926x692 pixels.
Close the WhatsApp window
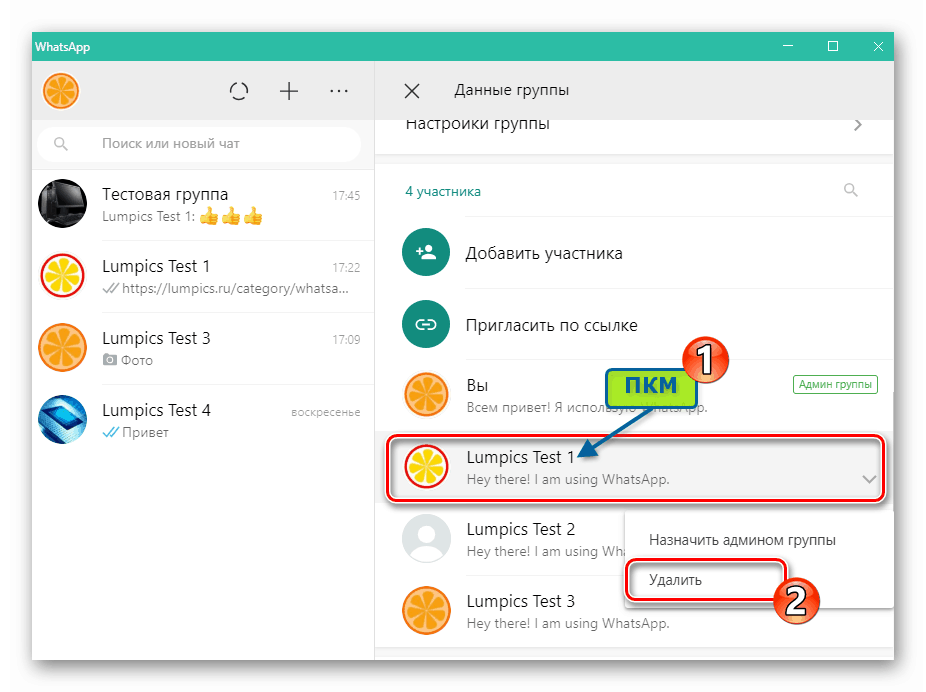tap(878, 46)
